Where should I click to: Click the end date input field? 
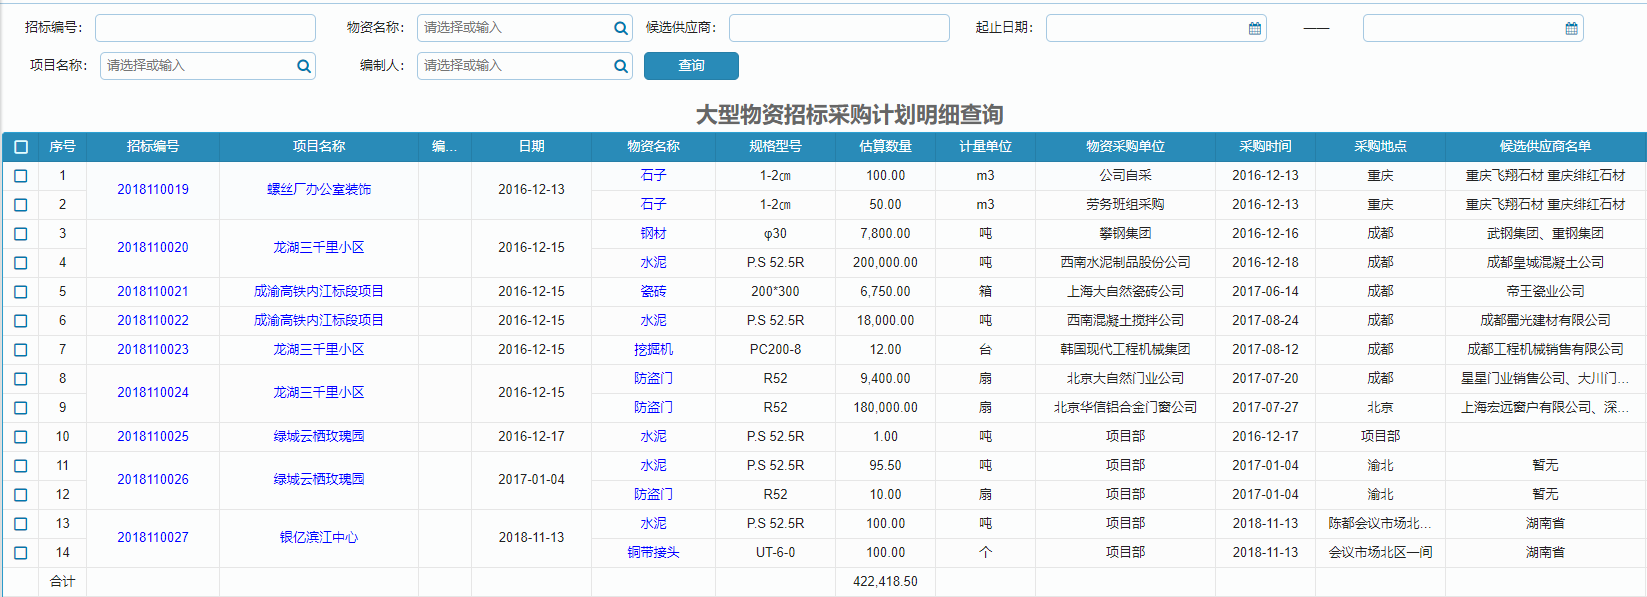pyautogui.click(x=1473, y=28)
